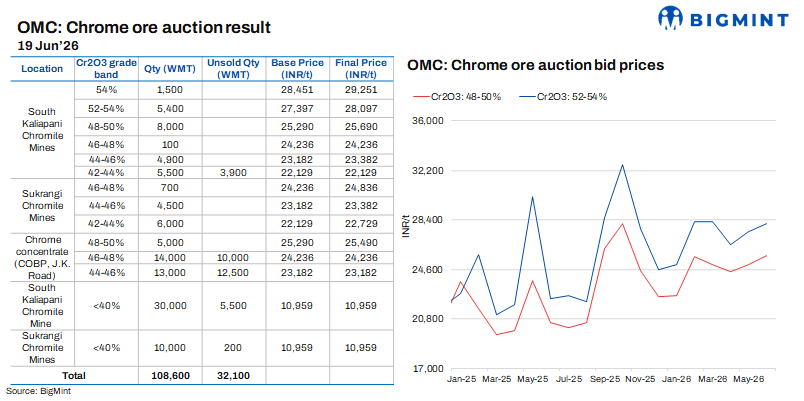Viewport: 804px width, 401px height.
Task: Click 'Sukrangi Chromite Mines' cell beside 10,959 row
Action: [x=43, y=348]
